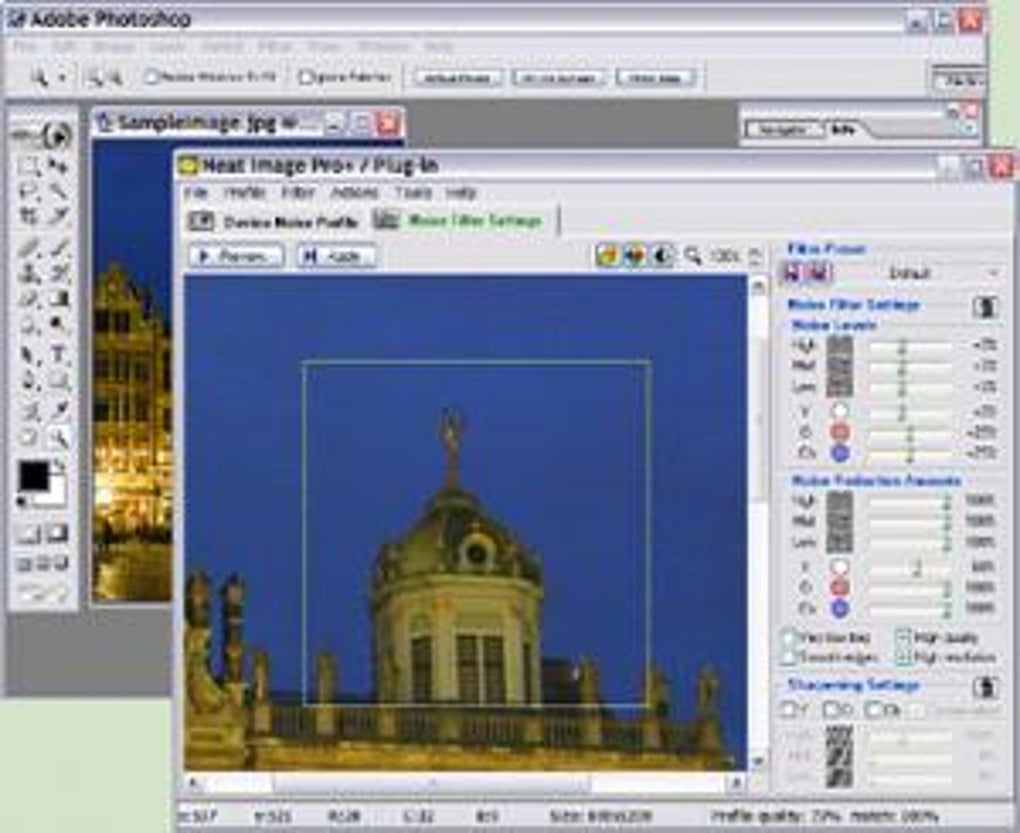
Task: Click the first Filter Preset disk icon
Action: coord(793,272)
